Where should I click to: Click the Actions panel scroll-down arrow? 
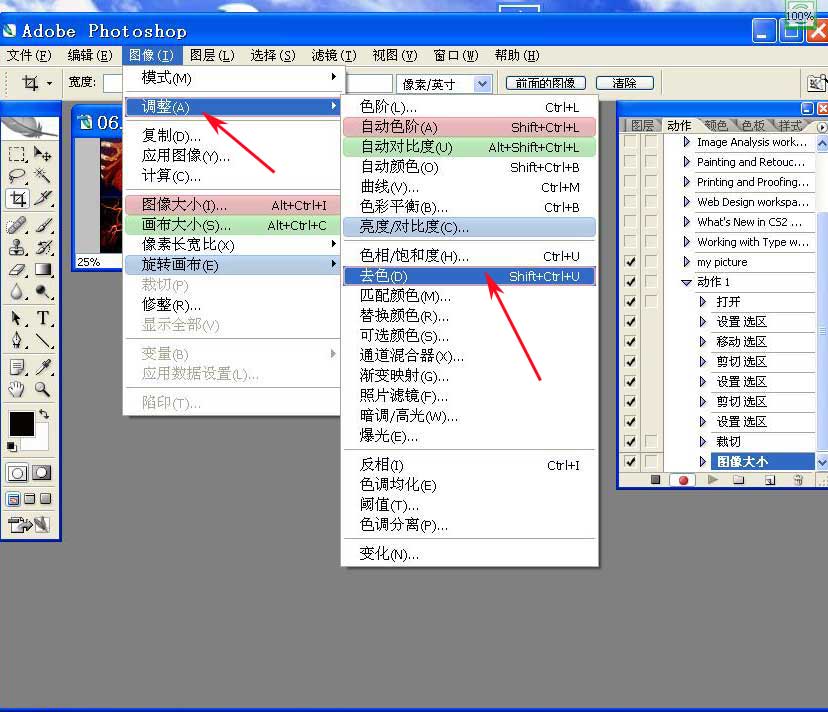(x=822, y=462)
